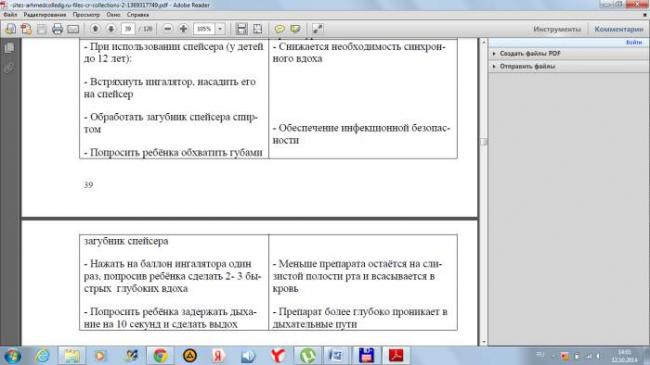Expand the Отправить файлы section
This screenshot has width=650, height=365.
click(527, 66)
